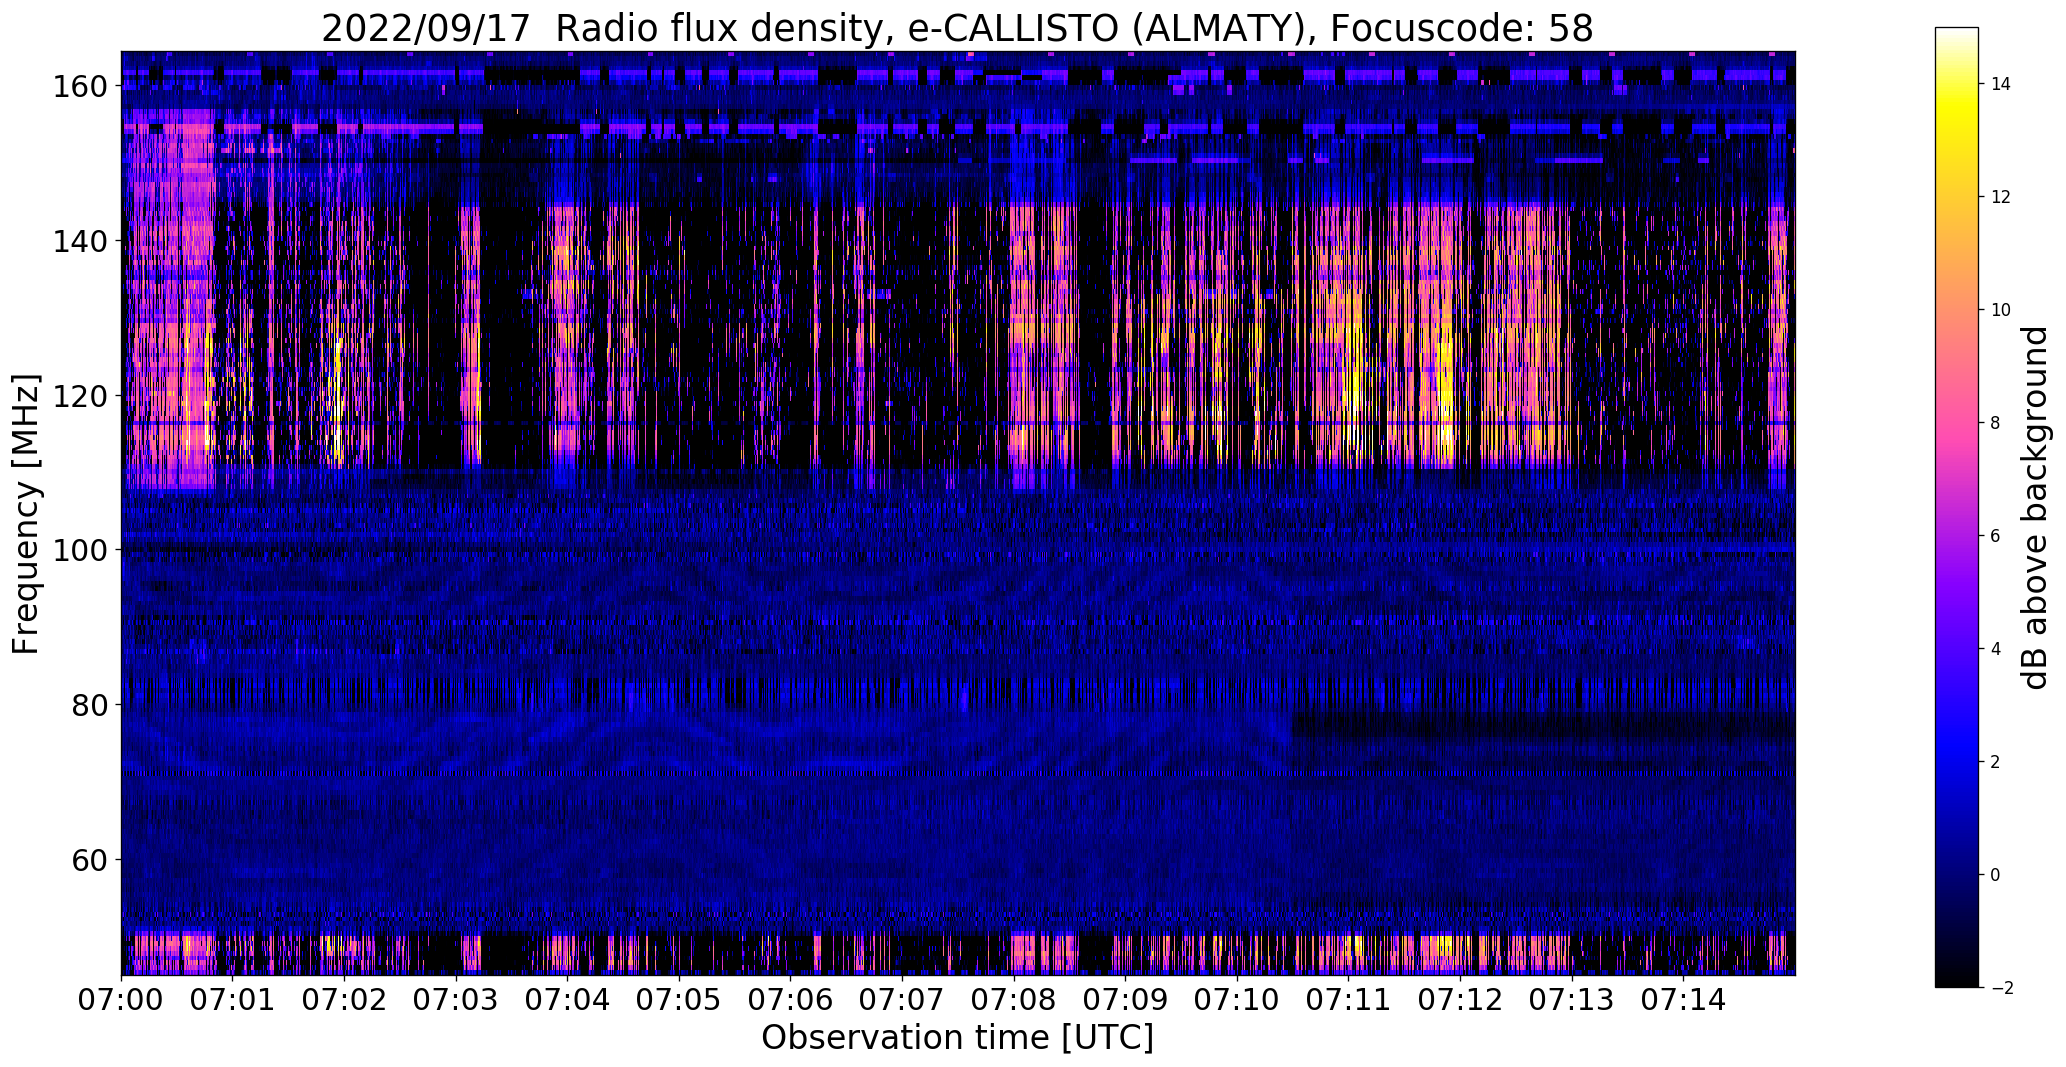Click the plot title mentioning e-CALLISTO (ALMATY)
This screenshot has width=2066, height=1067.
957,28
